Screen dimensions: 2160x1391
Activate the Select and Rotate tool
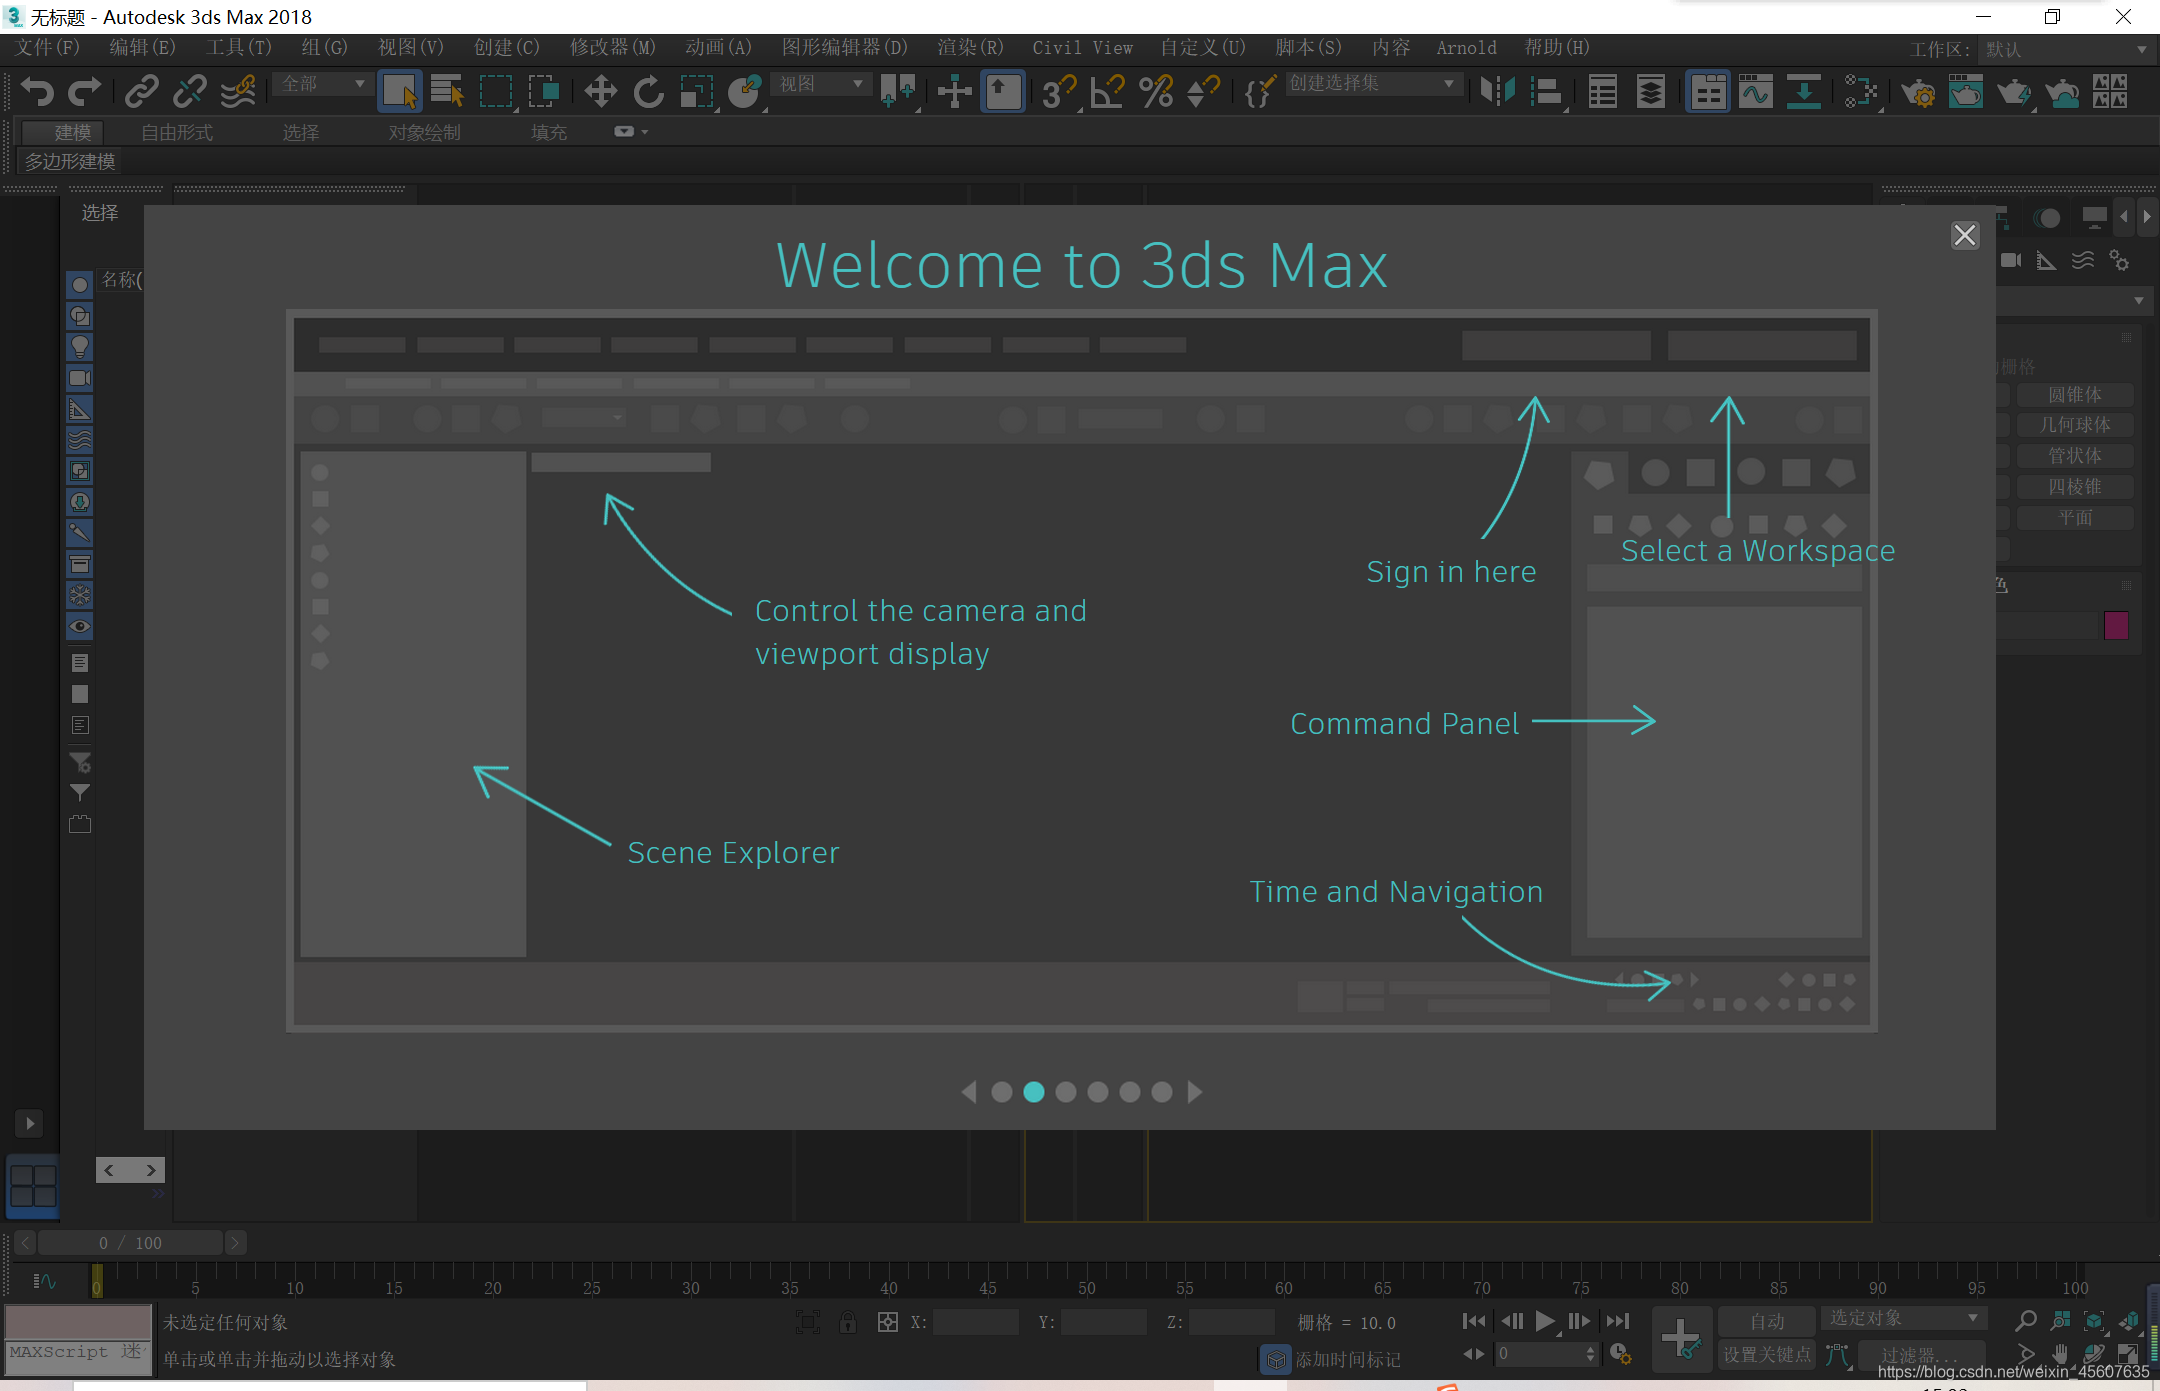coord(648,91)
